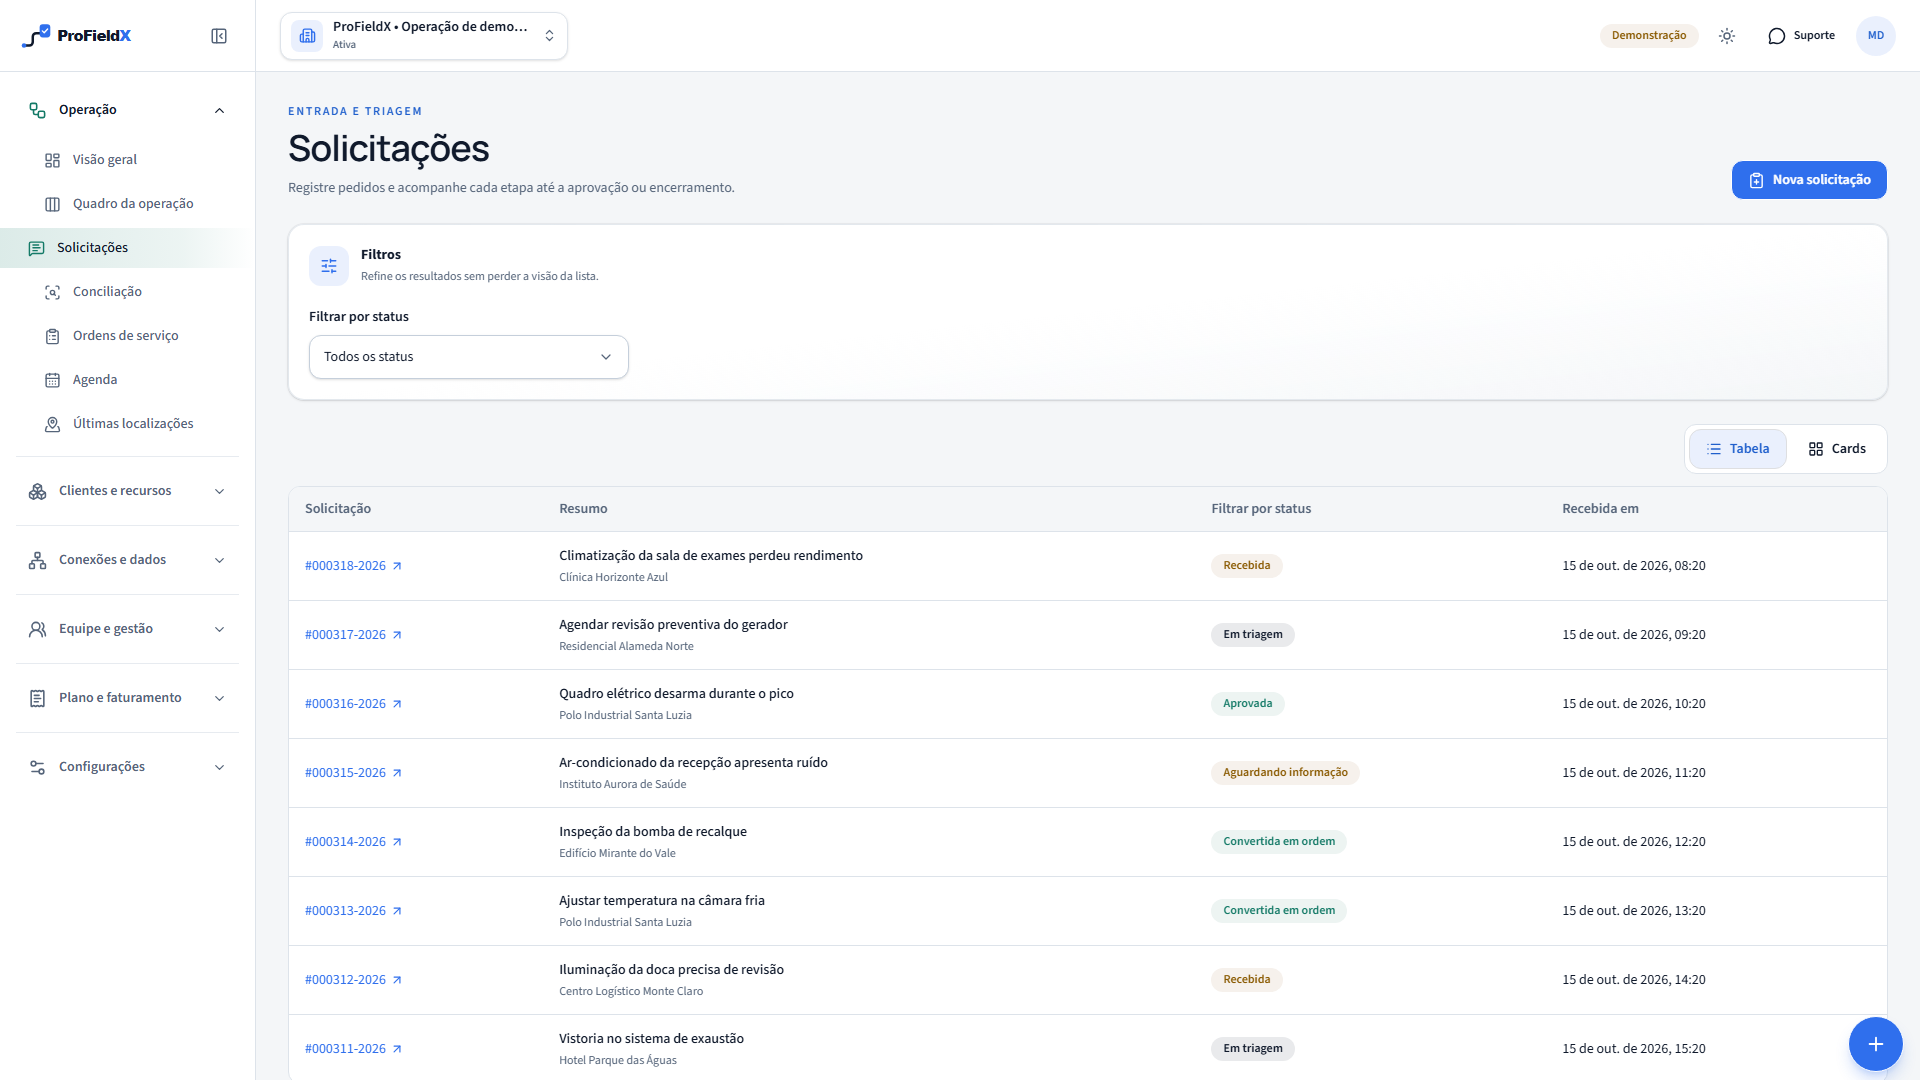Click Vistoria no sistema de exaustão
The width and height of the screenshot is (1920, 1080).
point(651,1039)
